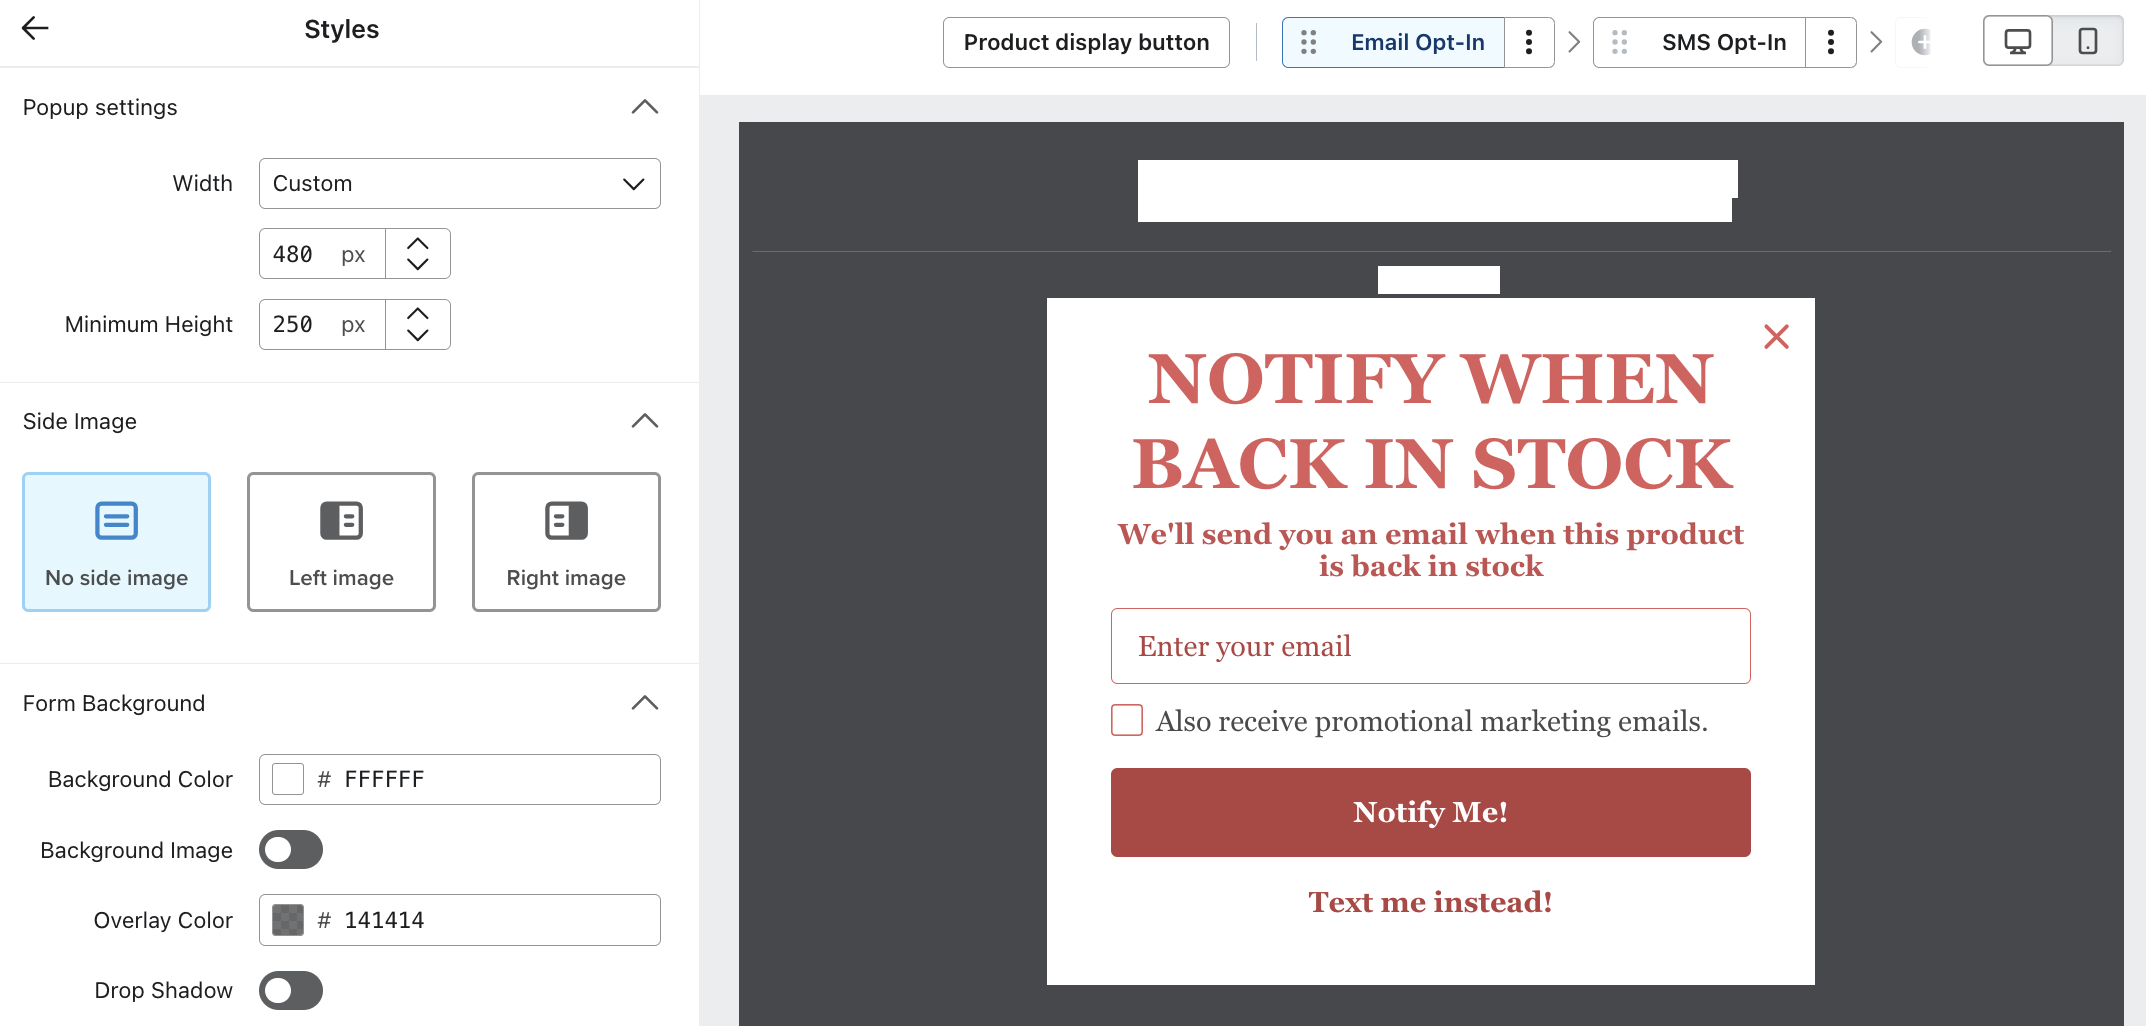
Task: Click the Text me instead! link
Action: 1430,901
